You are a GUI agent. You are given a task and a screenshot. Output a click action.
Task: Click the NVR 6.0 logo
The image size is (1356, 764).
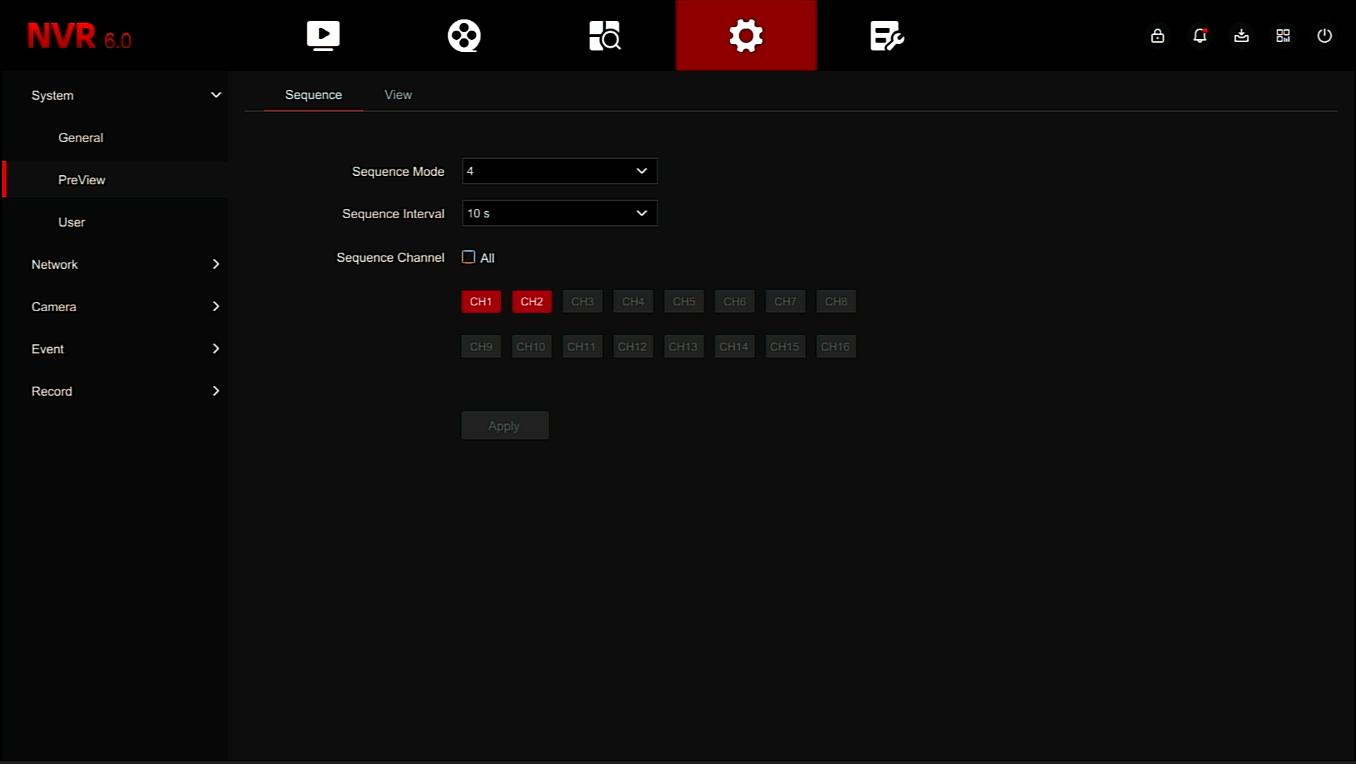(79, 37)
